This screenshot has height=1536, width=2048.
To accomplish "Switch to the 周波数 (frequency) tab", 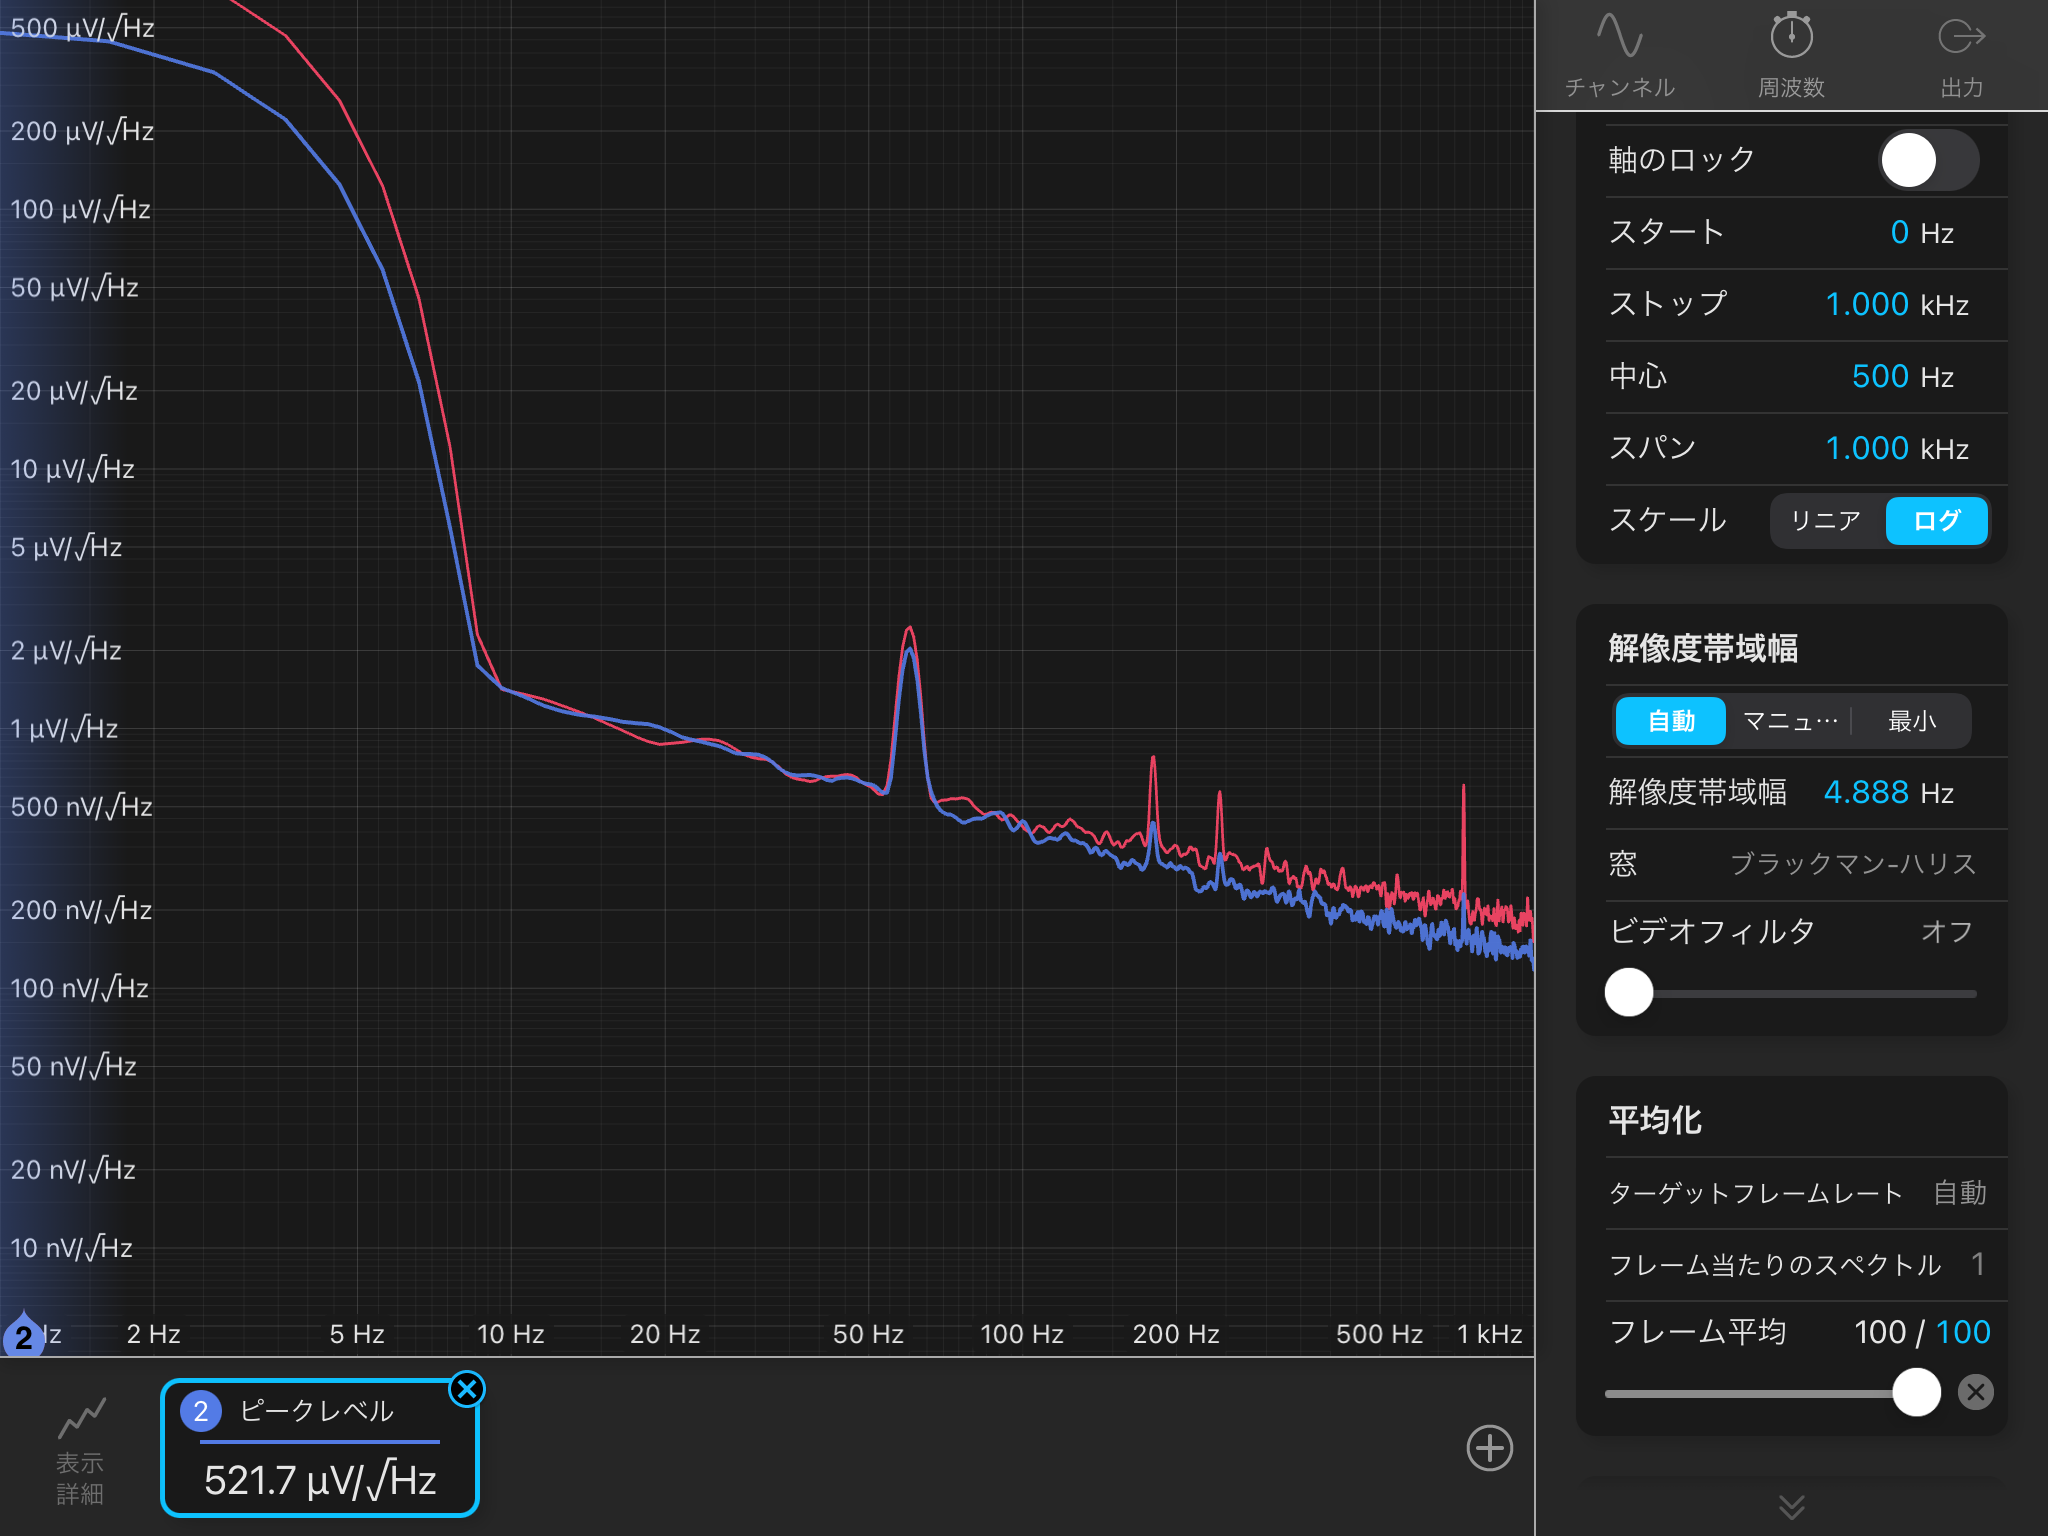I will tap(1791, 55).
